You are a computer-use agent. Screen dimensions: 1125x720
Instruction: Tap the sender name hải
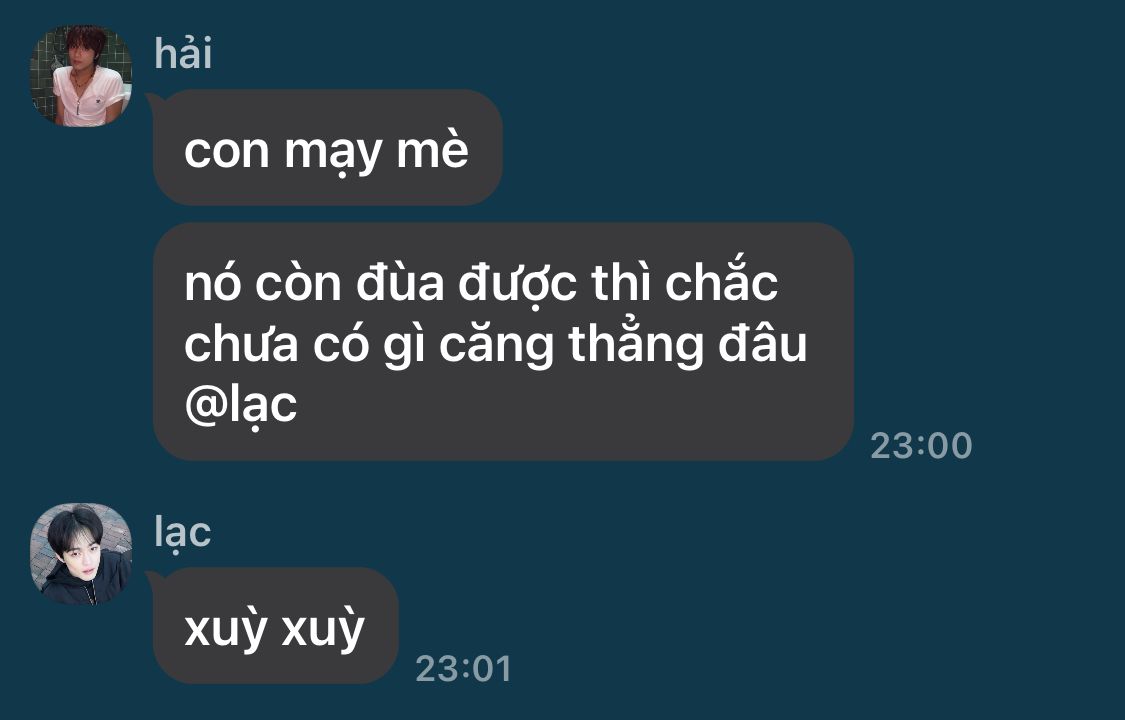[183, 55]
